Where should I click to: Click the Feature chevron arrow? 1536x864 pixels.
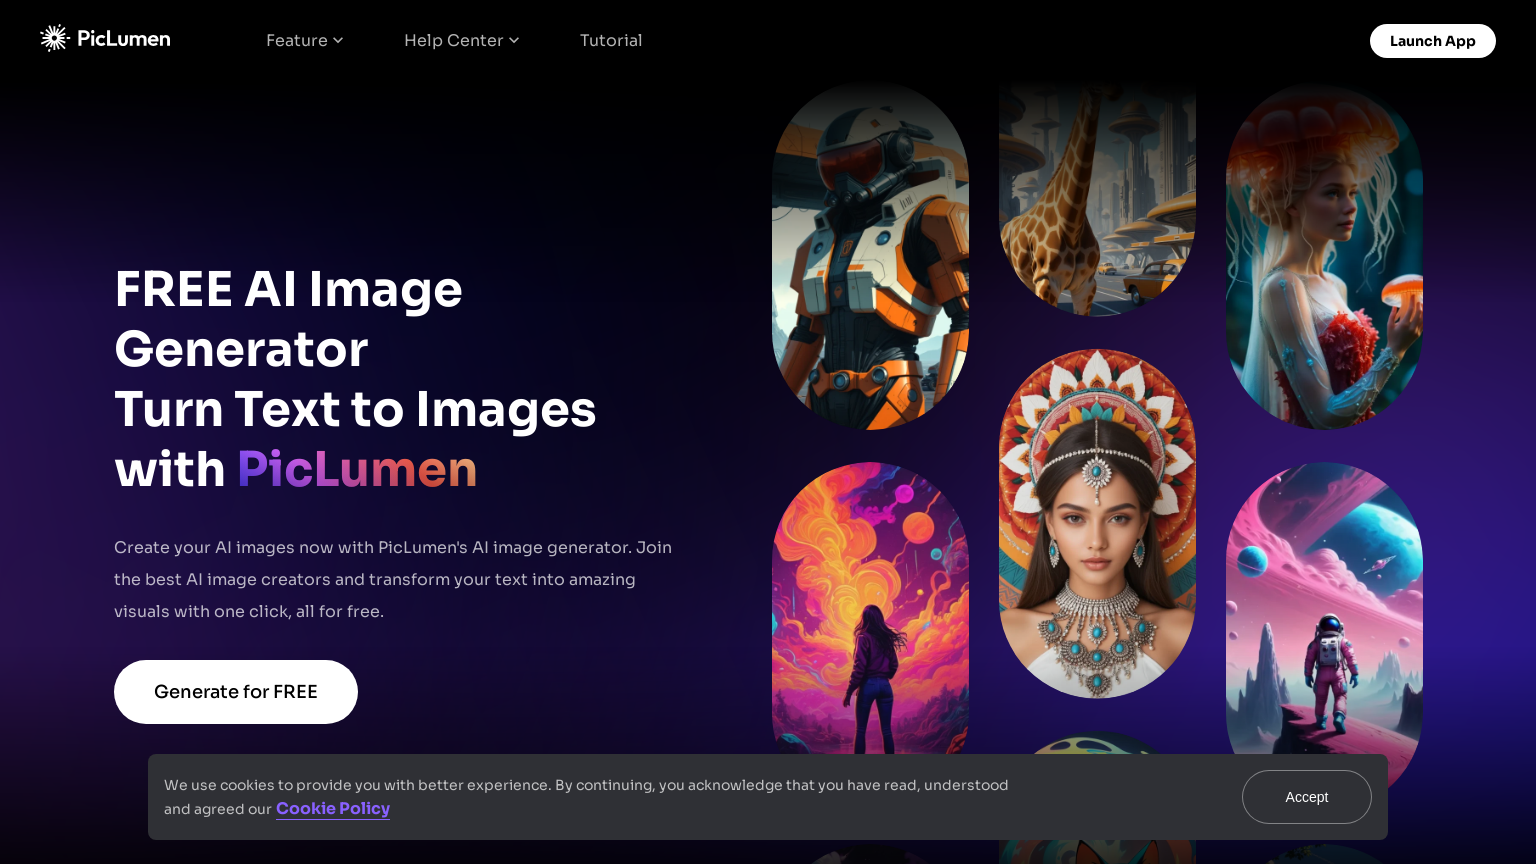(337, 41)
